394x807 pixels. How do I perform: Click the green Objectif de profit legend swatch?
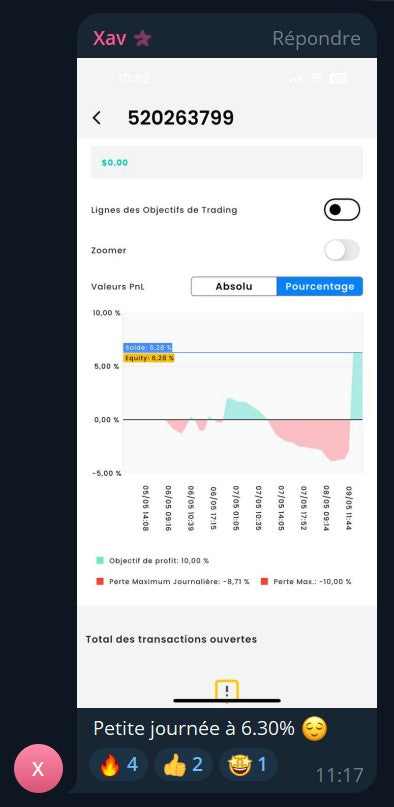(100, 560)
